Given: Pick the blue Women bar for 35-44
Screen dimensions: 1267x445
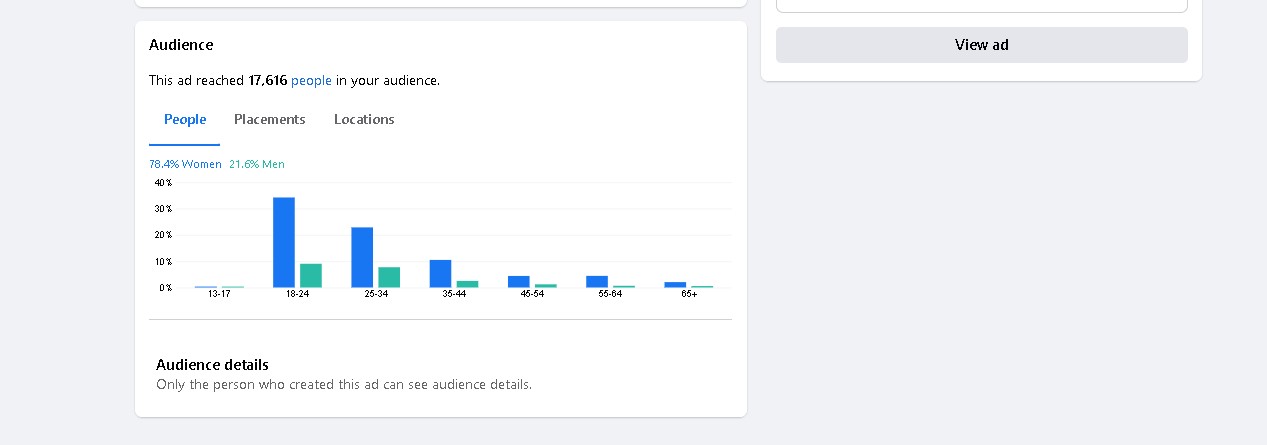Looking at the screenshot, I should pyautogui.click(x=440, y=274).
